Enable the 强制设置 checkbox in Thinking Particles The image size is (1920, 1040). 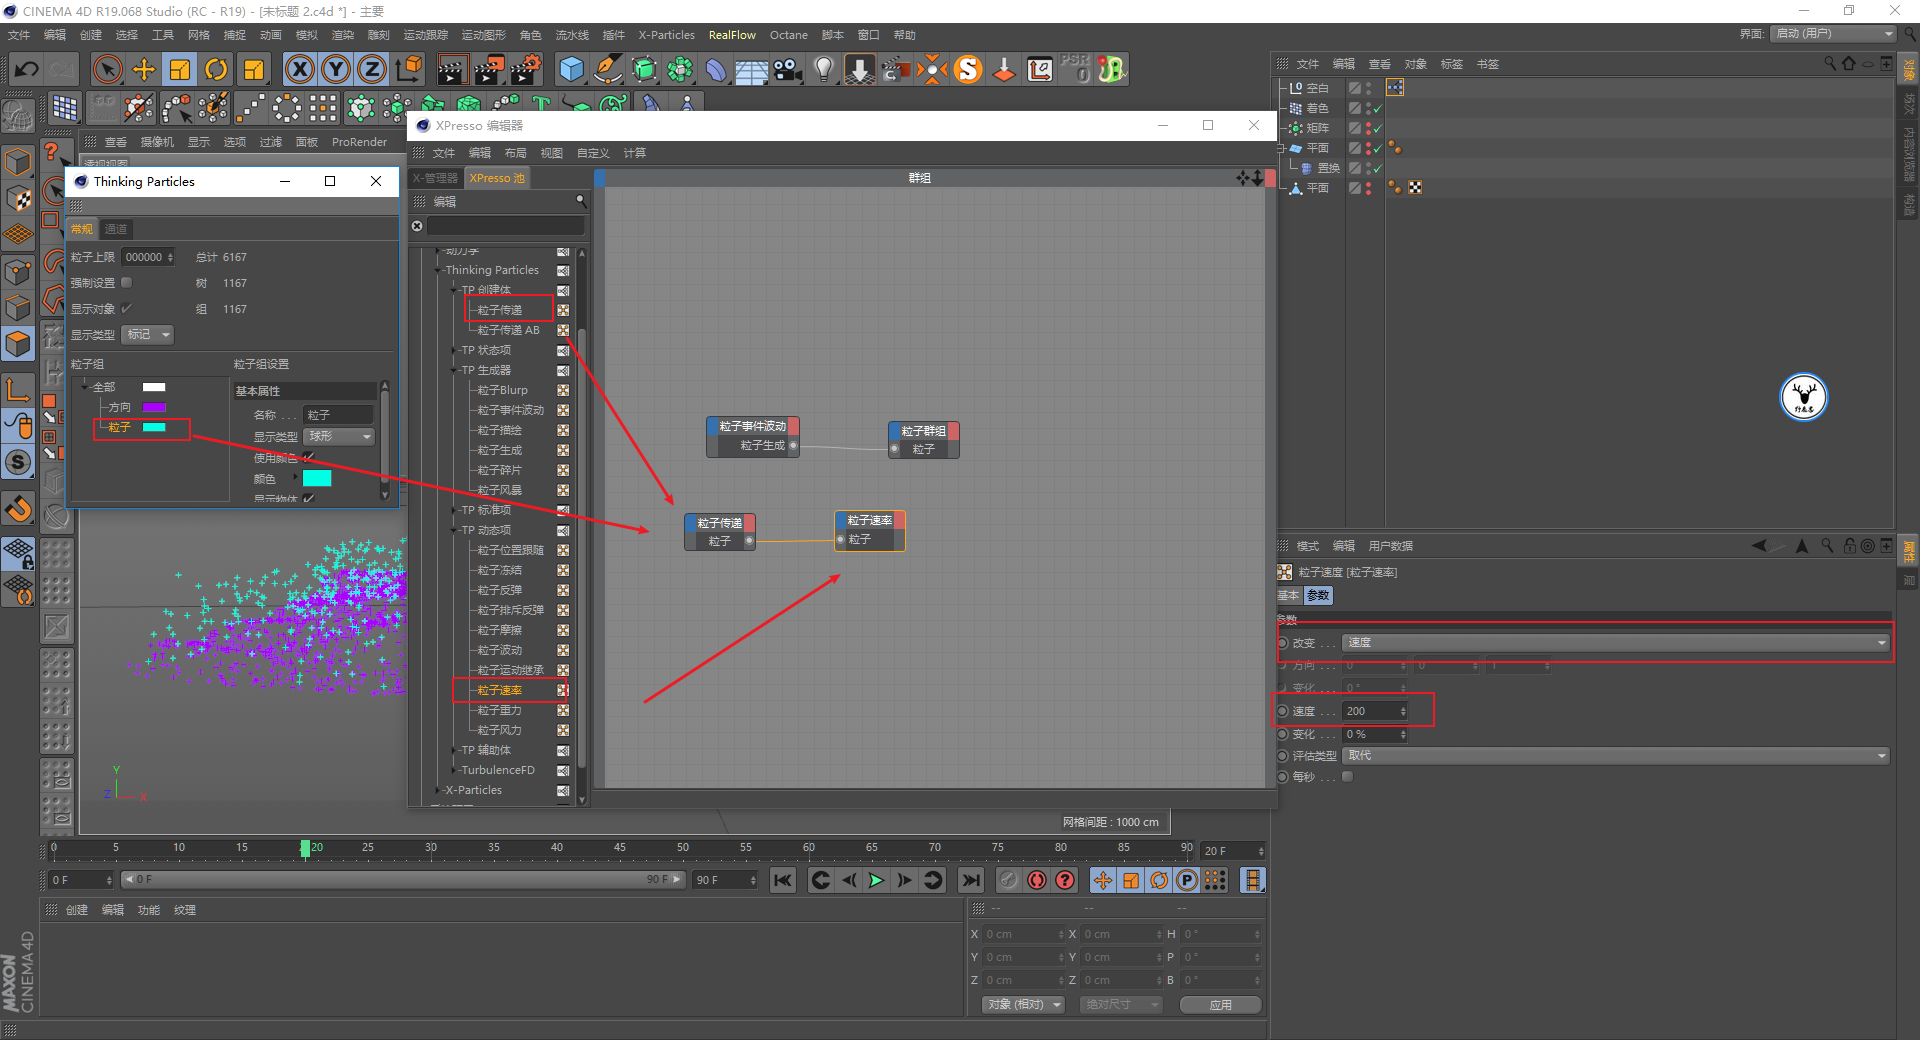pos(126,283)
